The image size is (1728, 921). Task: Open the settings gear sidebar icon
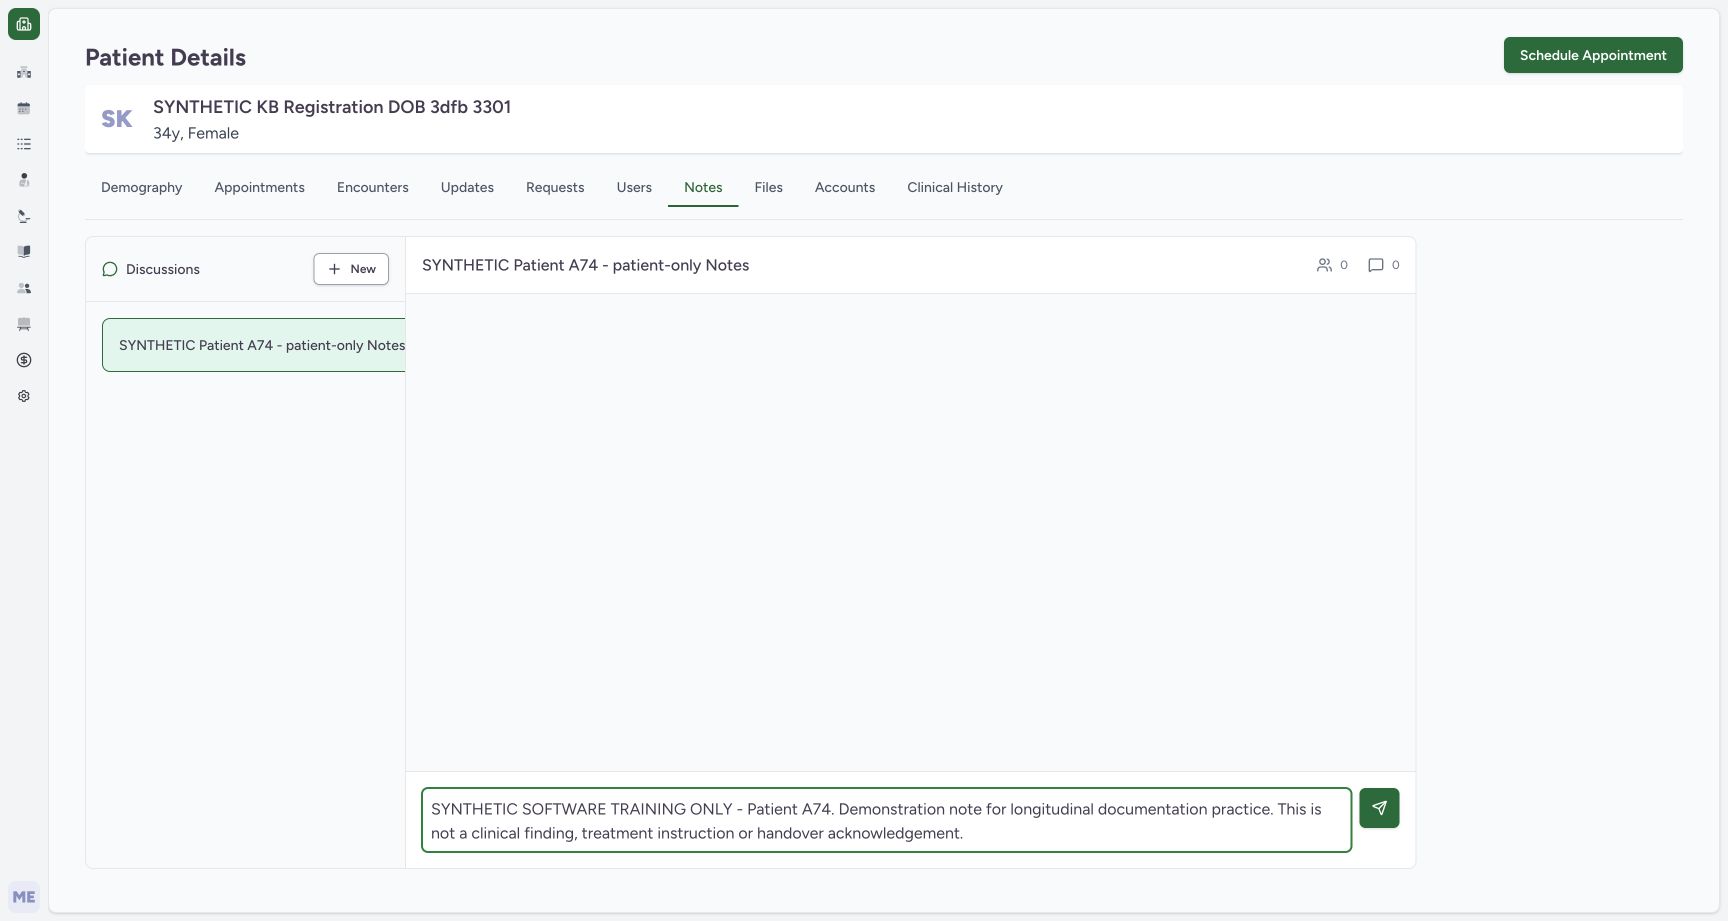(x=24, y=396)
